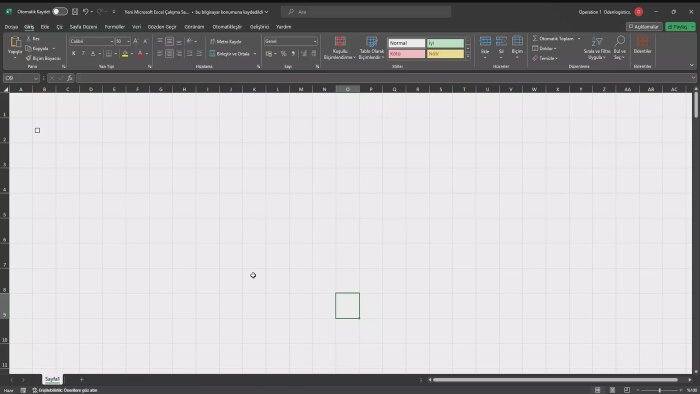Click the Doldur fill button
Viewport: 700px width, 394px height.
(x=544, y=48)
